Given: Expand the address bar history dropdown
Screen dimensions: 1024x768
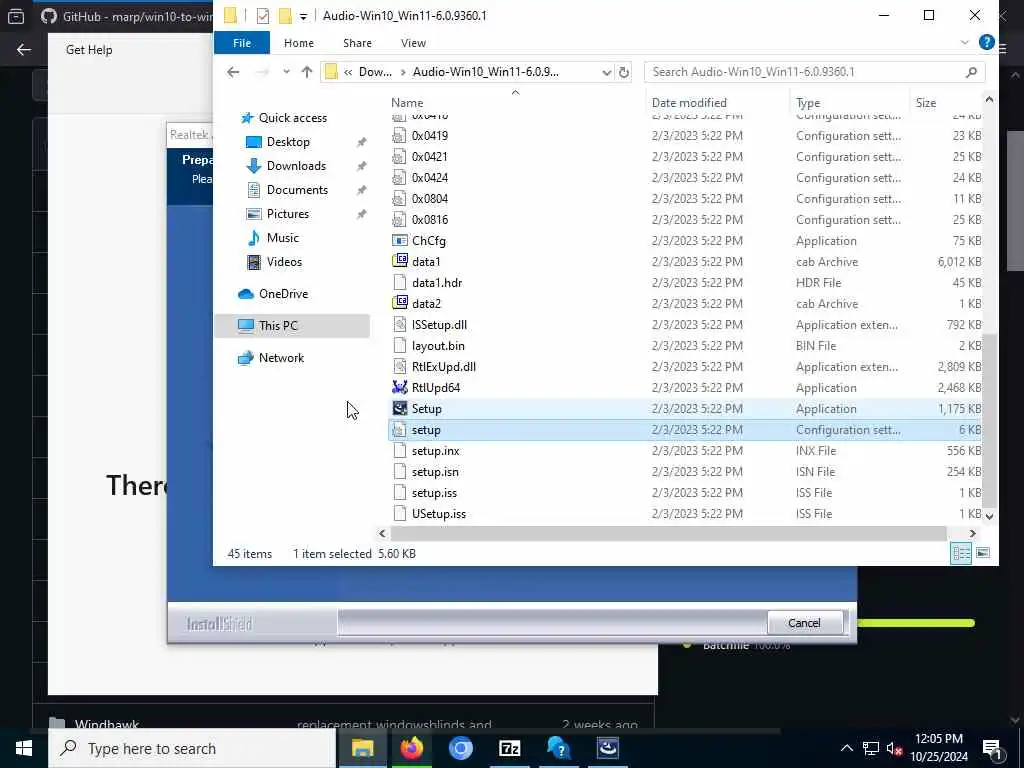Looking at the screenshot, I should point(606,72).
